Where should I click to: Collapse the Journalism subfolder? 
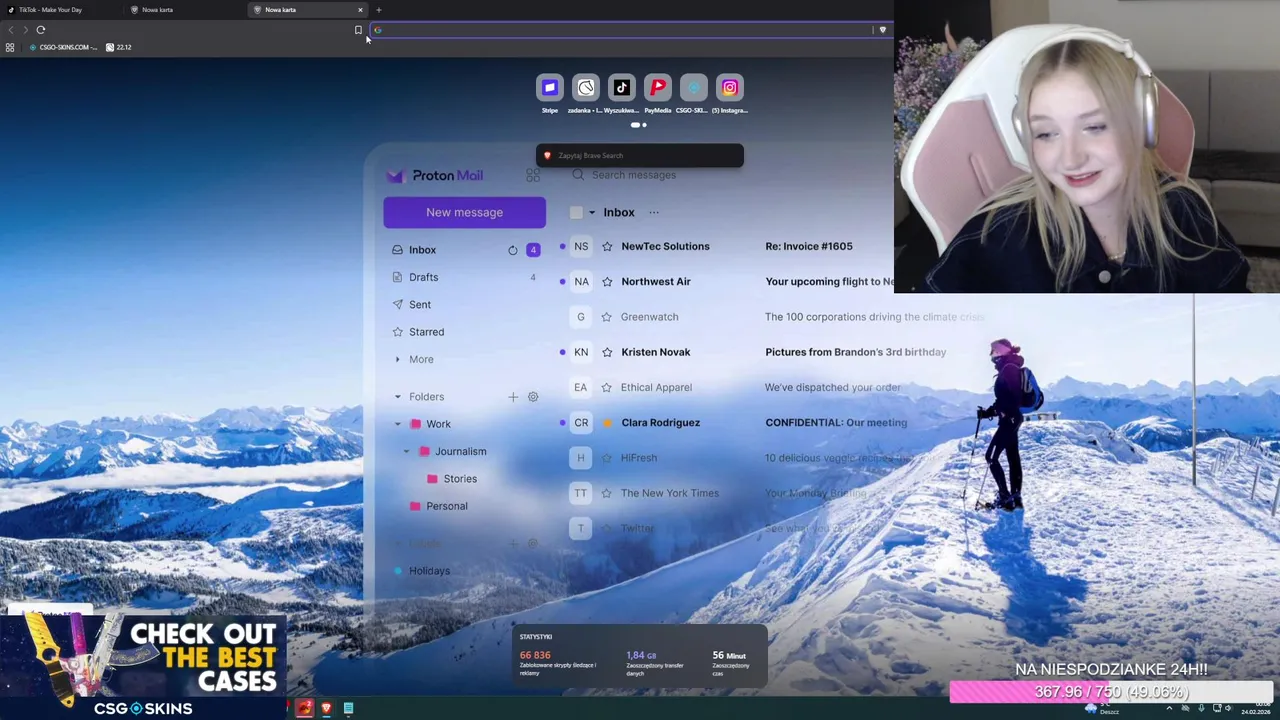click(406, 451)
